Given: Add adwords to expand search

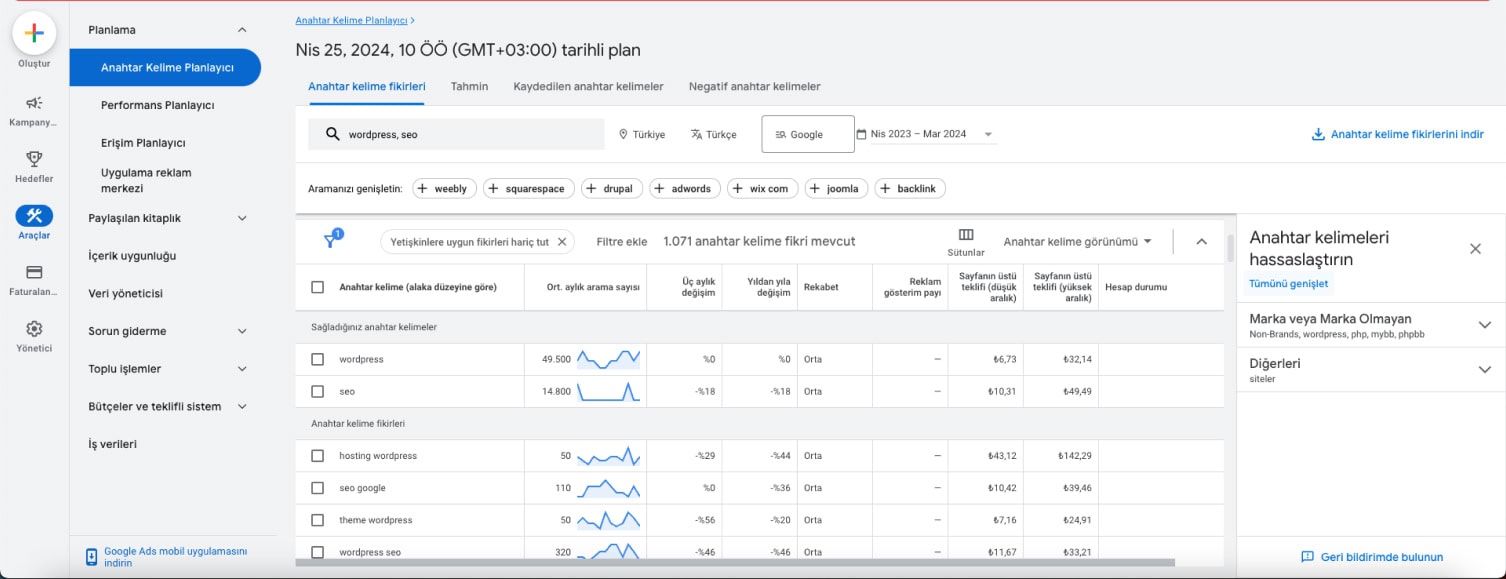Looking at the screenshot, I should tap(685, 188).
